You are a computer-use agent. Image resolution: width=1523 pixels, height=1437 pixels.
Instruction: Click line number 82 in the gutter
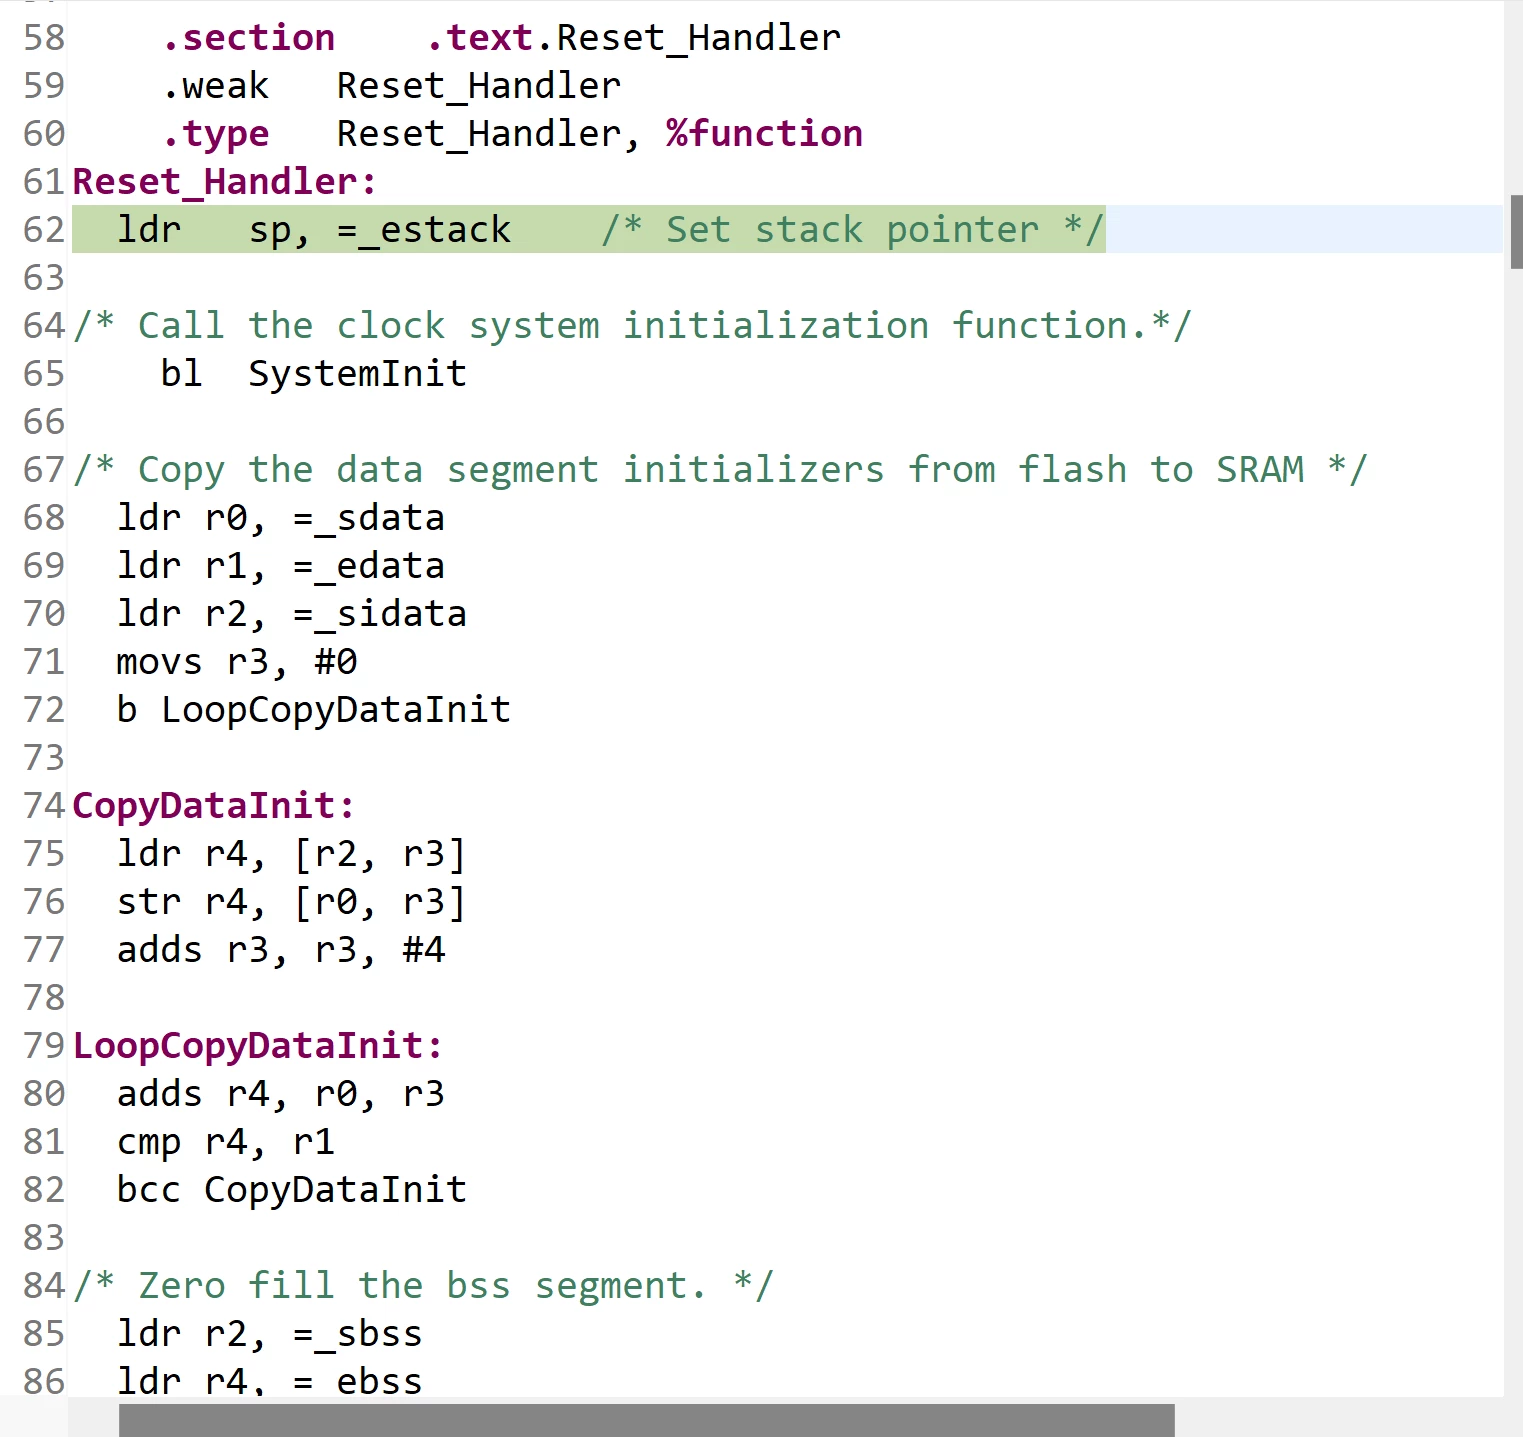(x=44, y=1189)
